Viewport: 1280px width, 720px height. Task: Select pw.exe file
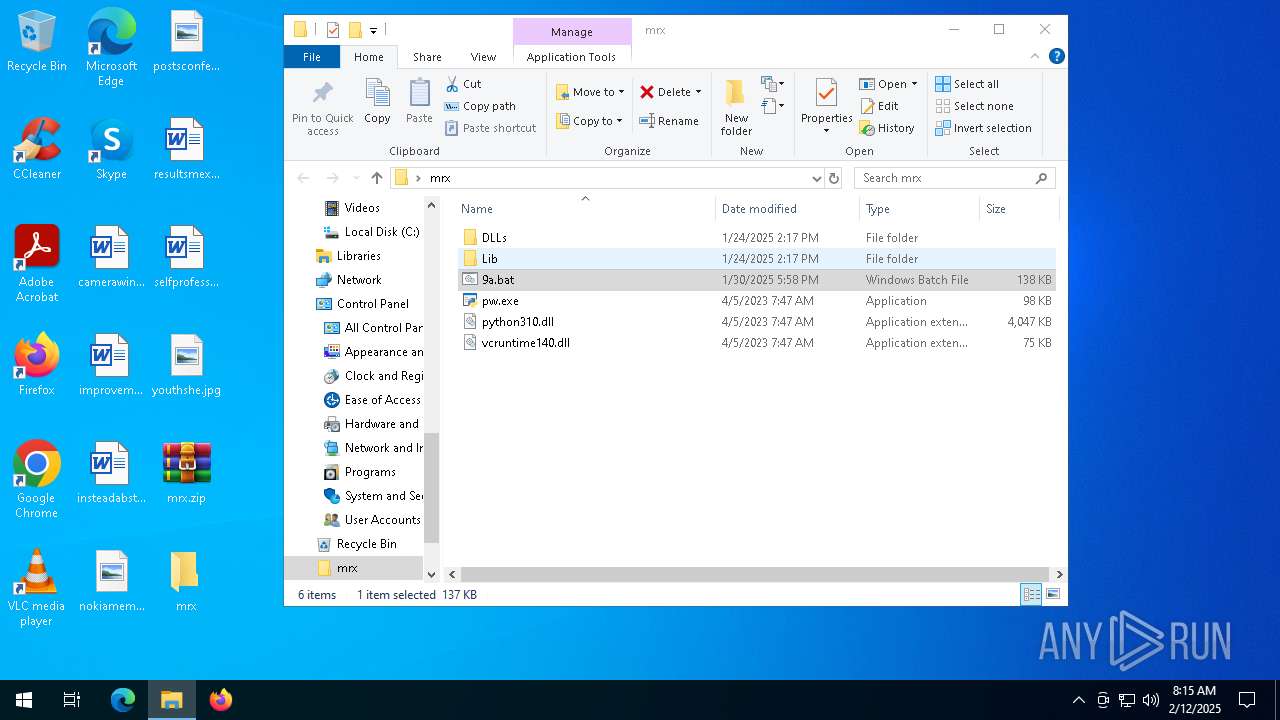point(757,301)
